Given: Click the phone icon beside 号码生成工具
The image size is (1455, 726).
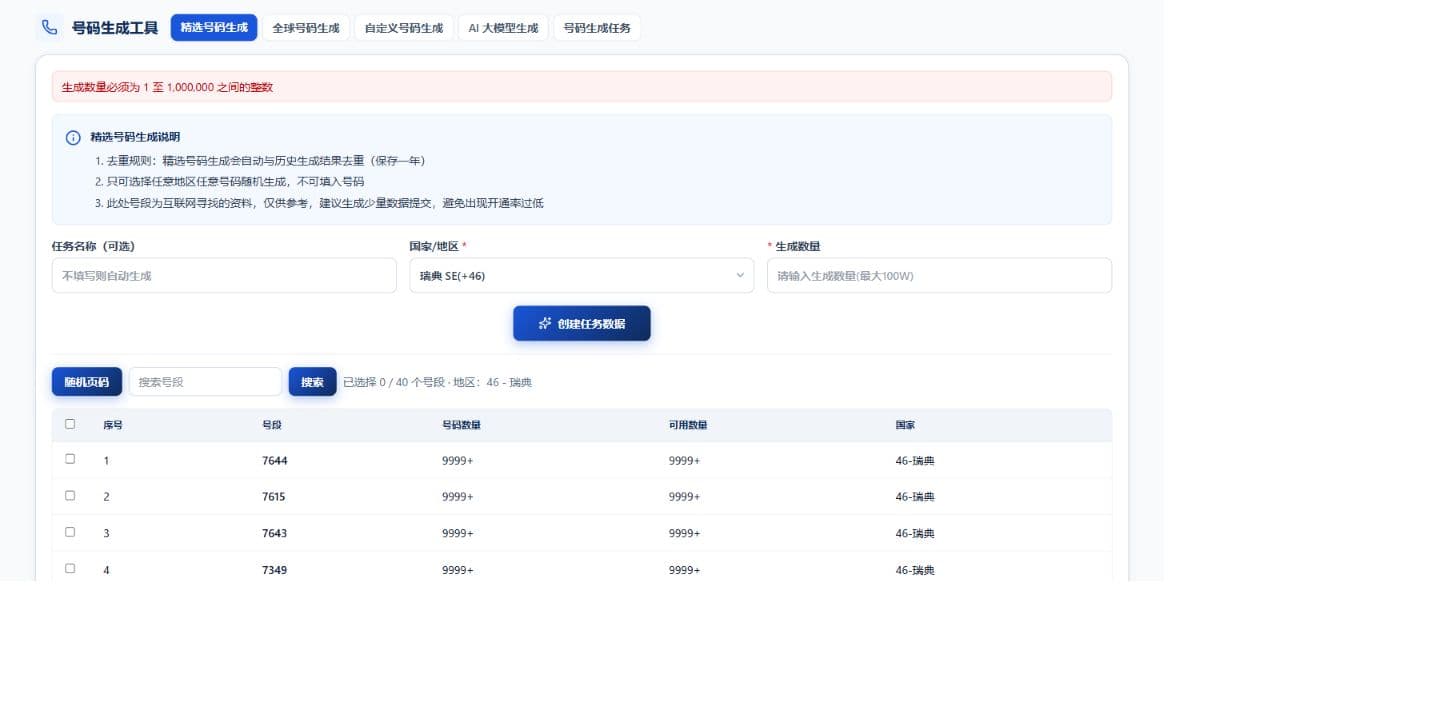Looking at the screenshot, I should 49,27.
